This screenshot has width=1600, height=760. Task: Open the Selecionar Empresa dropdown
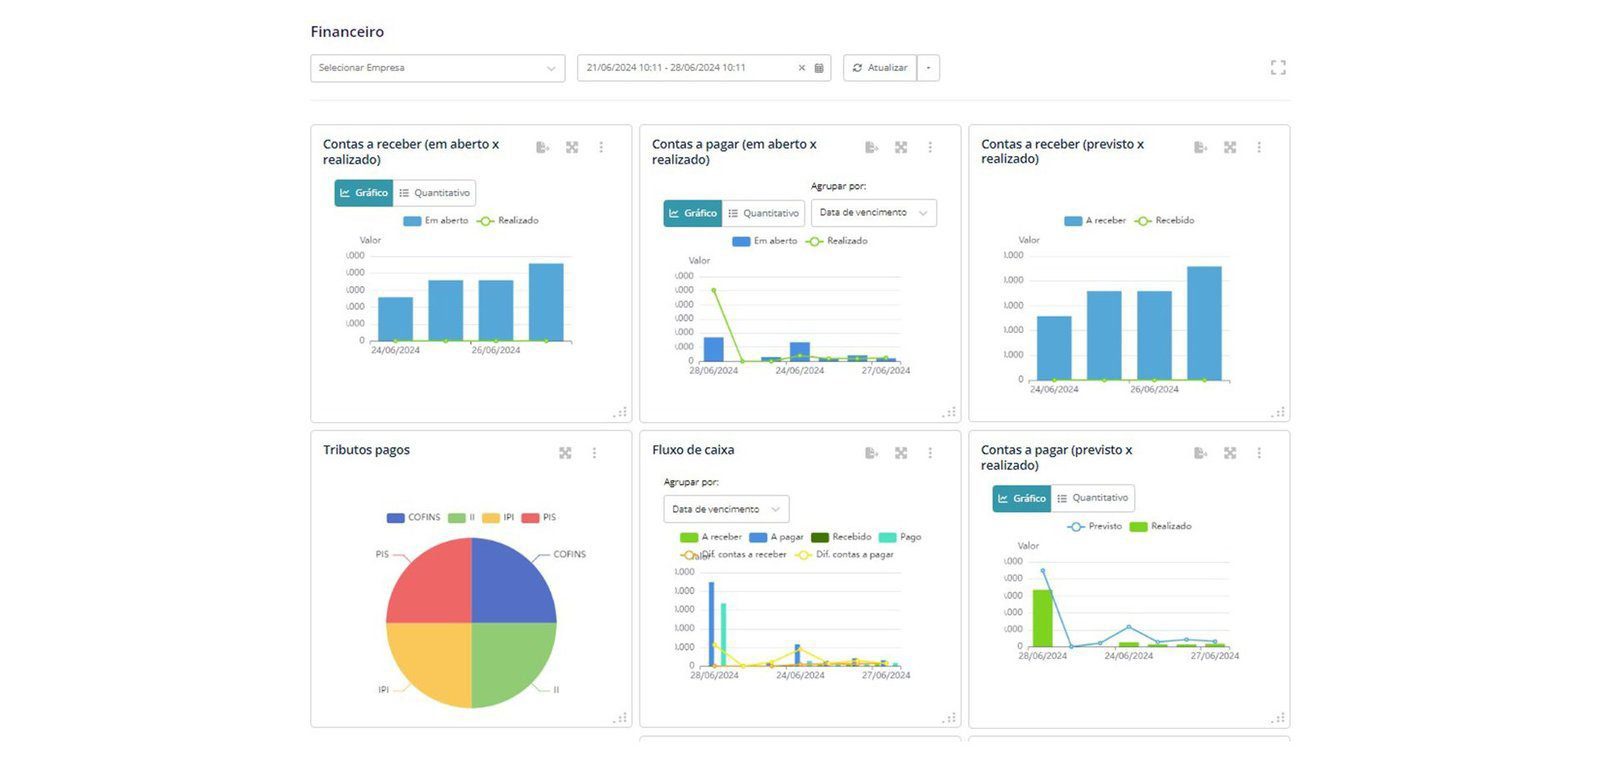437,68
